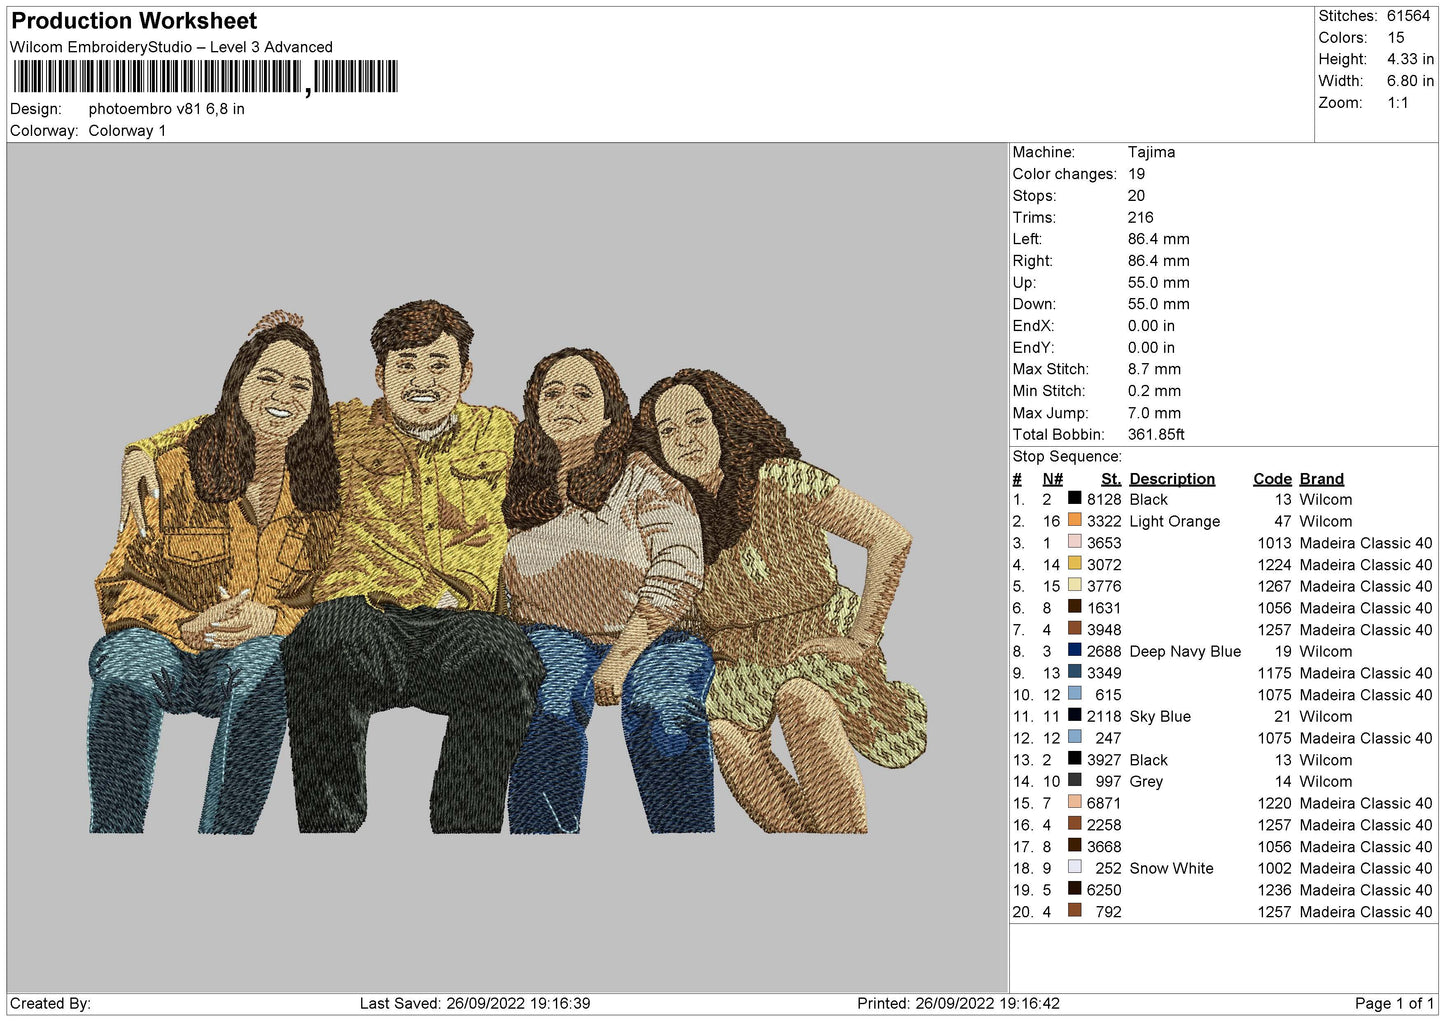Select the 'Grey' description text
The width and height of the screenshot is (1445, 1021).
(1146, 782)
